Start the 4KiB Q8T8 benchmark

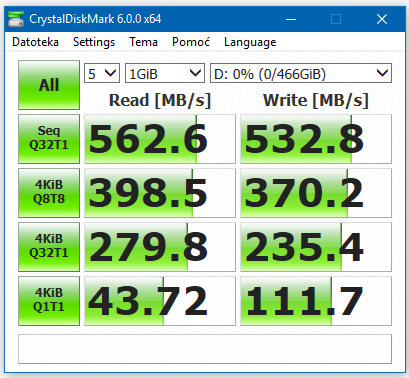[x=49, y=193]
